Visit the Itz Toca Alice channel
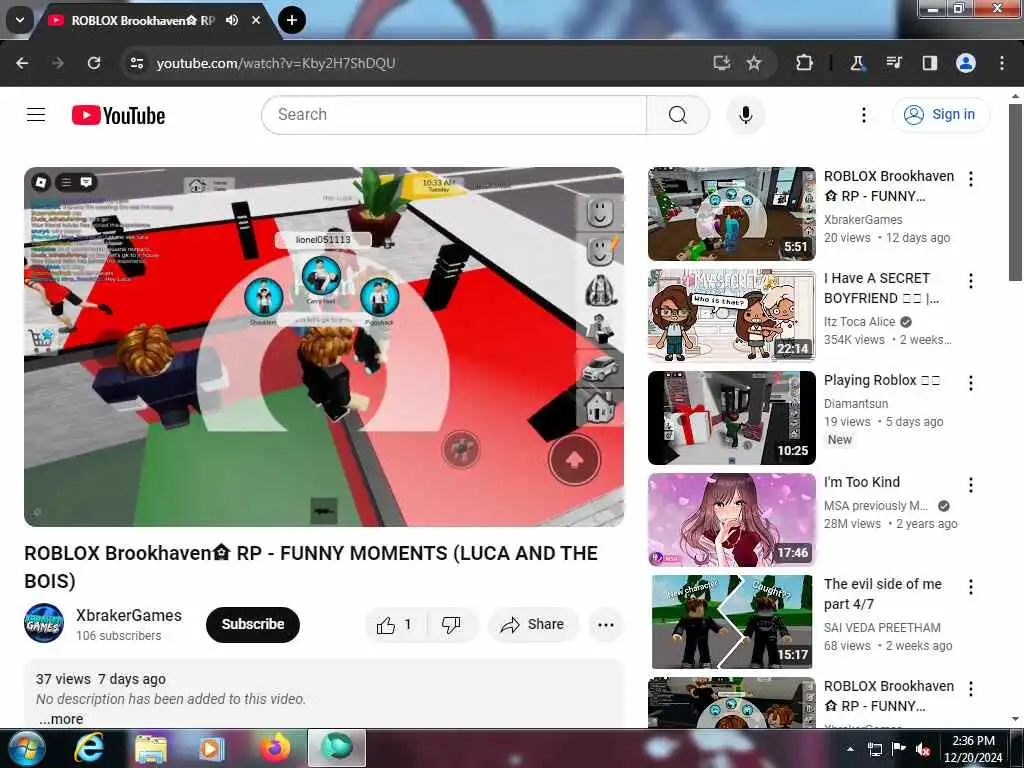This screenshot has width=1024, height=768. coord(859,321)
